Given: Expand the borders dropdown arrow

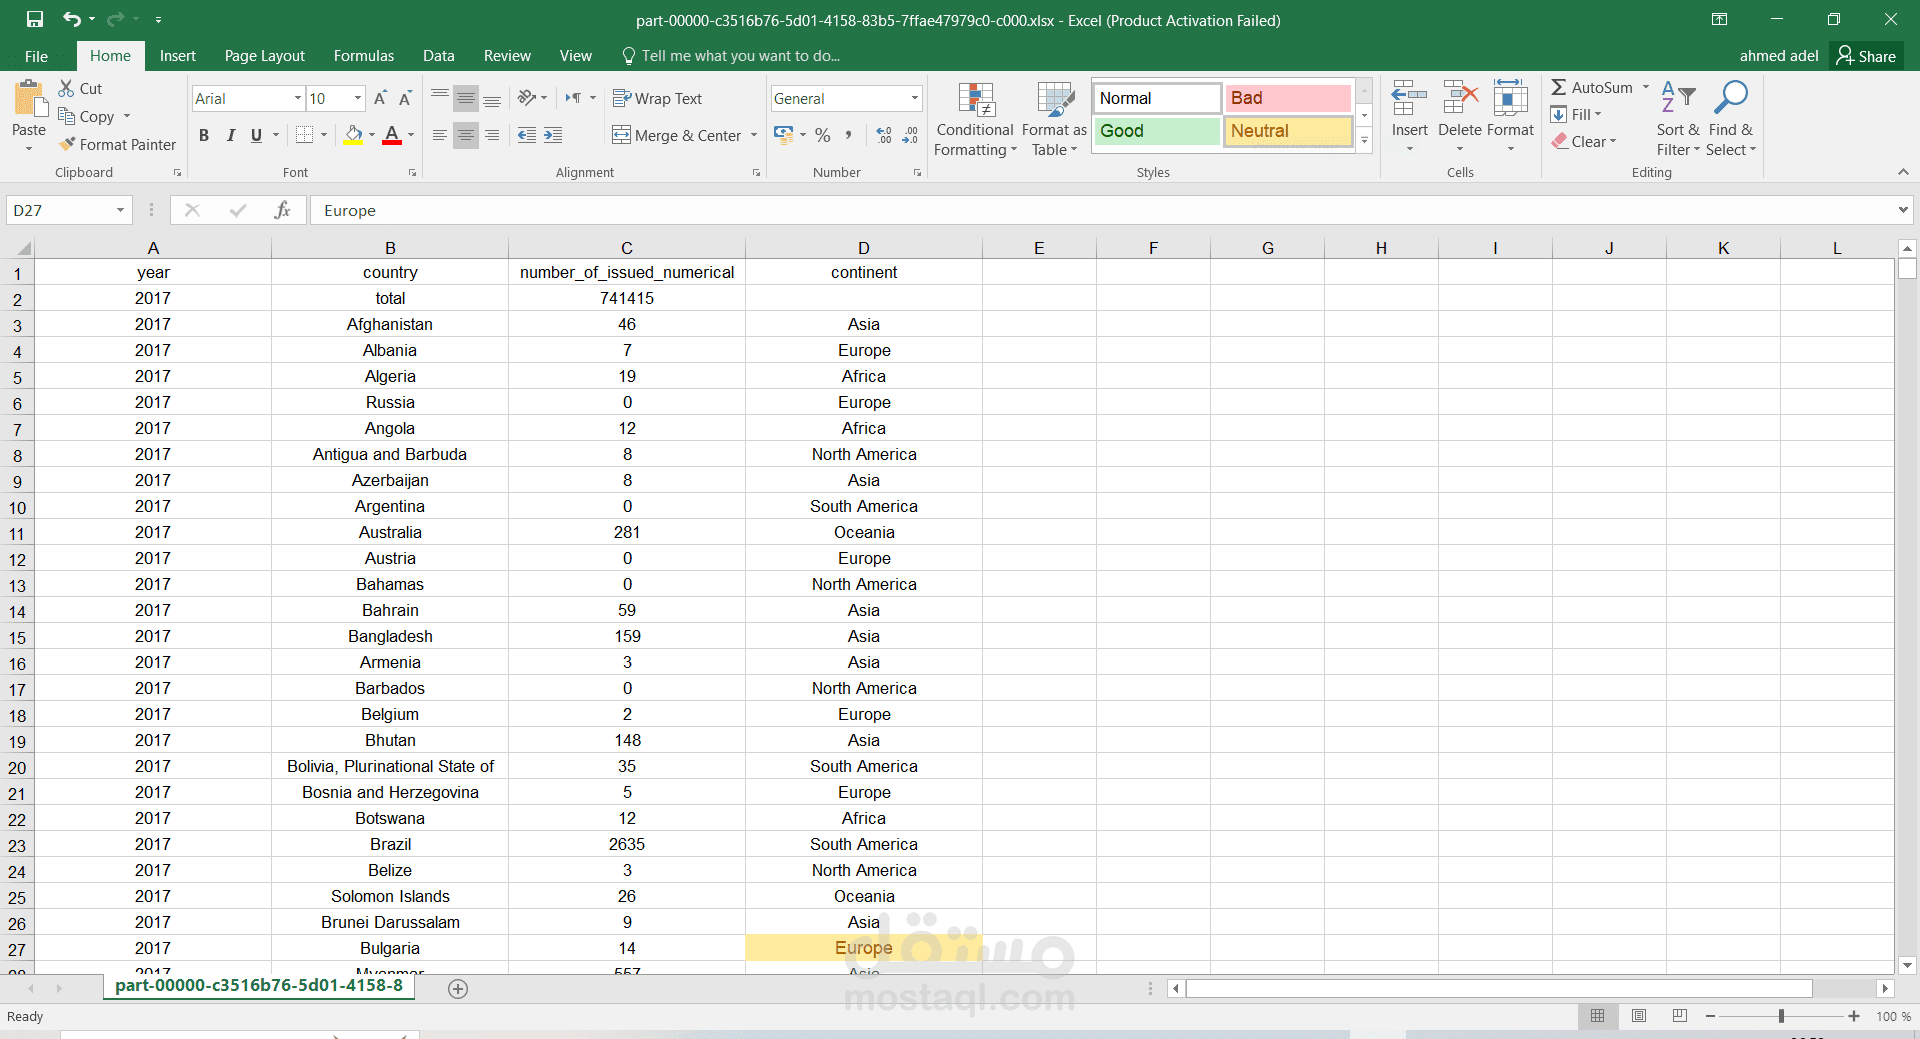Looking at the screenshot, I should tap(324, 135).
